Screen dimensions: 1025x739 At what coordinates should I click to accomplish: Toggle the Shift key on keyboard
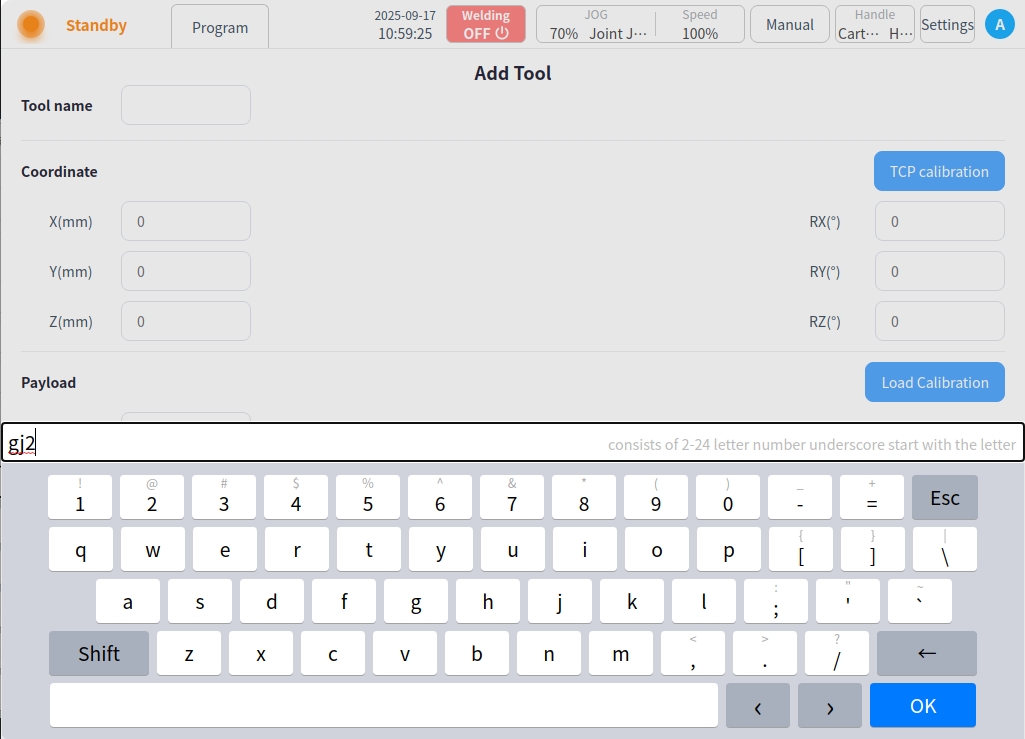tap(99, 653)
